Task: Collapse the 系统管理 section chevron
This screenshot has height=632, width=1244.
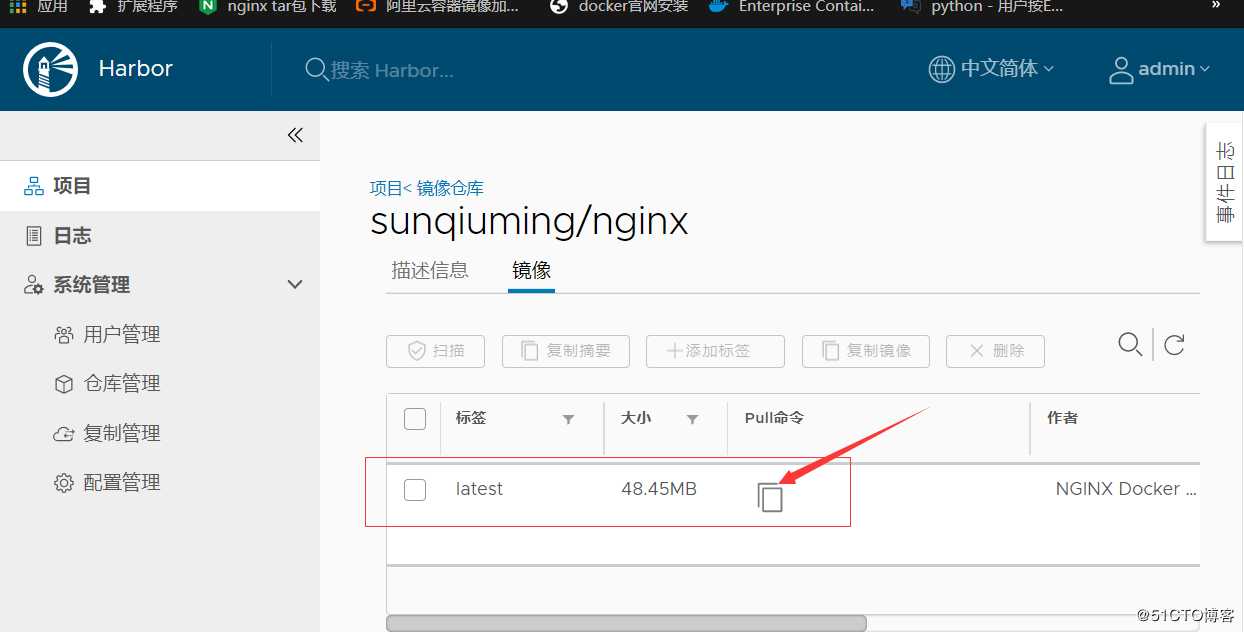Action: point(295,284)
